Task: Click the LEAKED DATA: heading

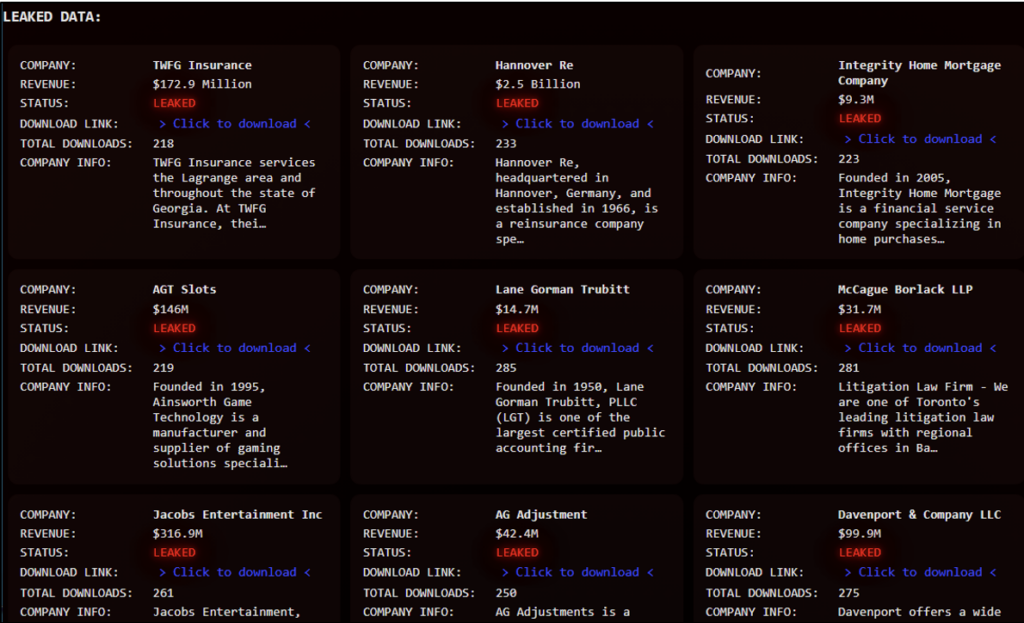Action: 52,17
